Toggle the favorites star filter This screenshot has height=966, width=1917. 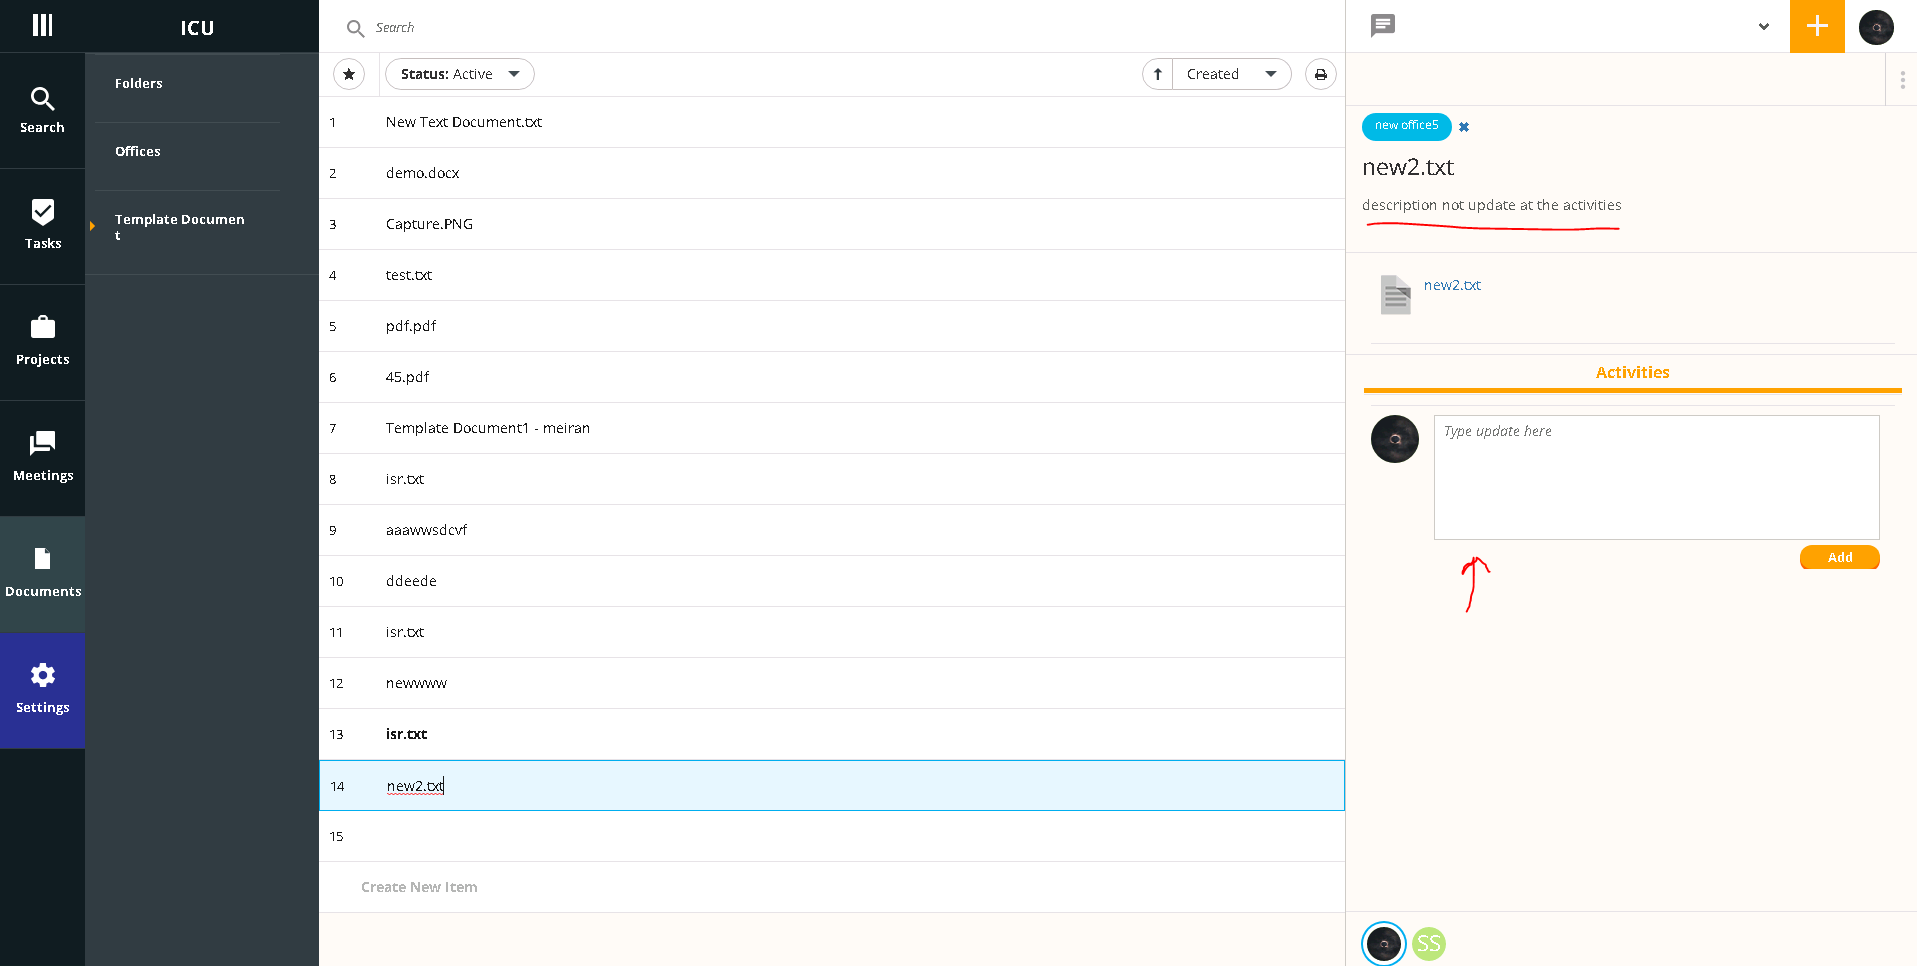(348, 73)
